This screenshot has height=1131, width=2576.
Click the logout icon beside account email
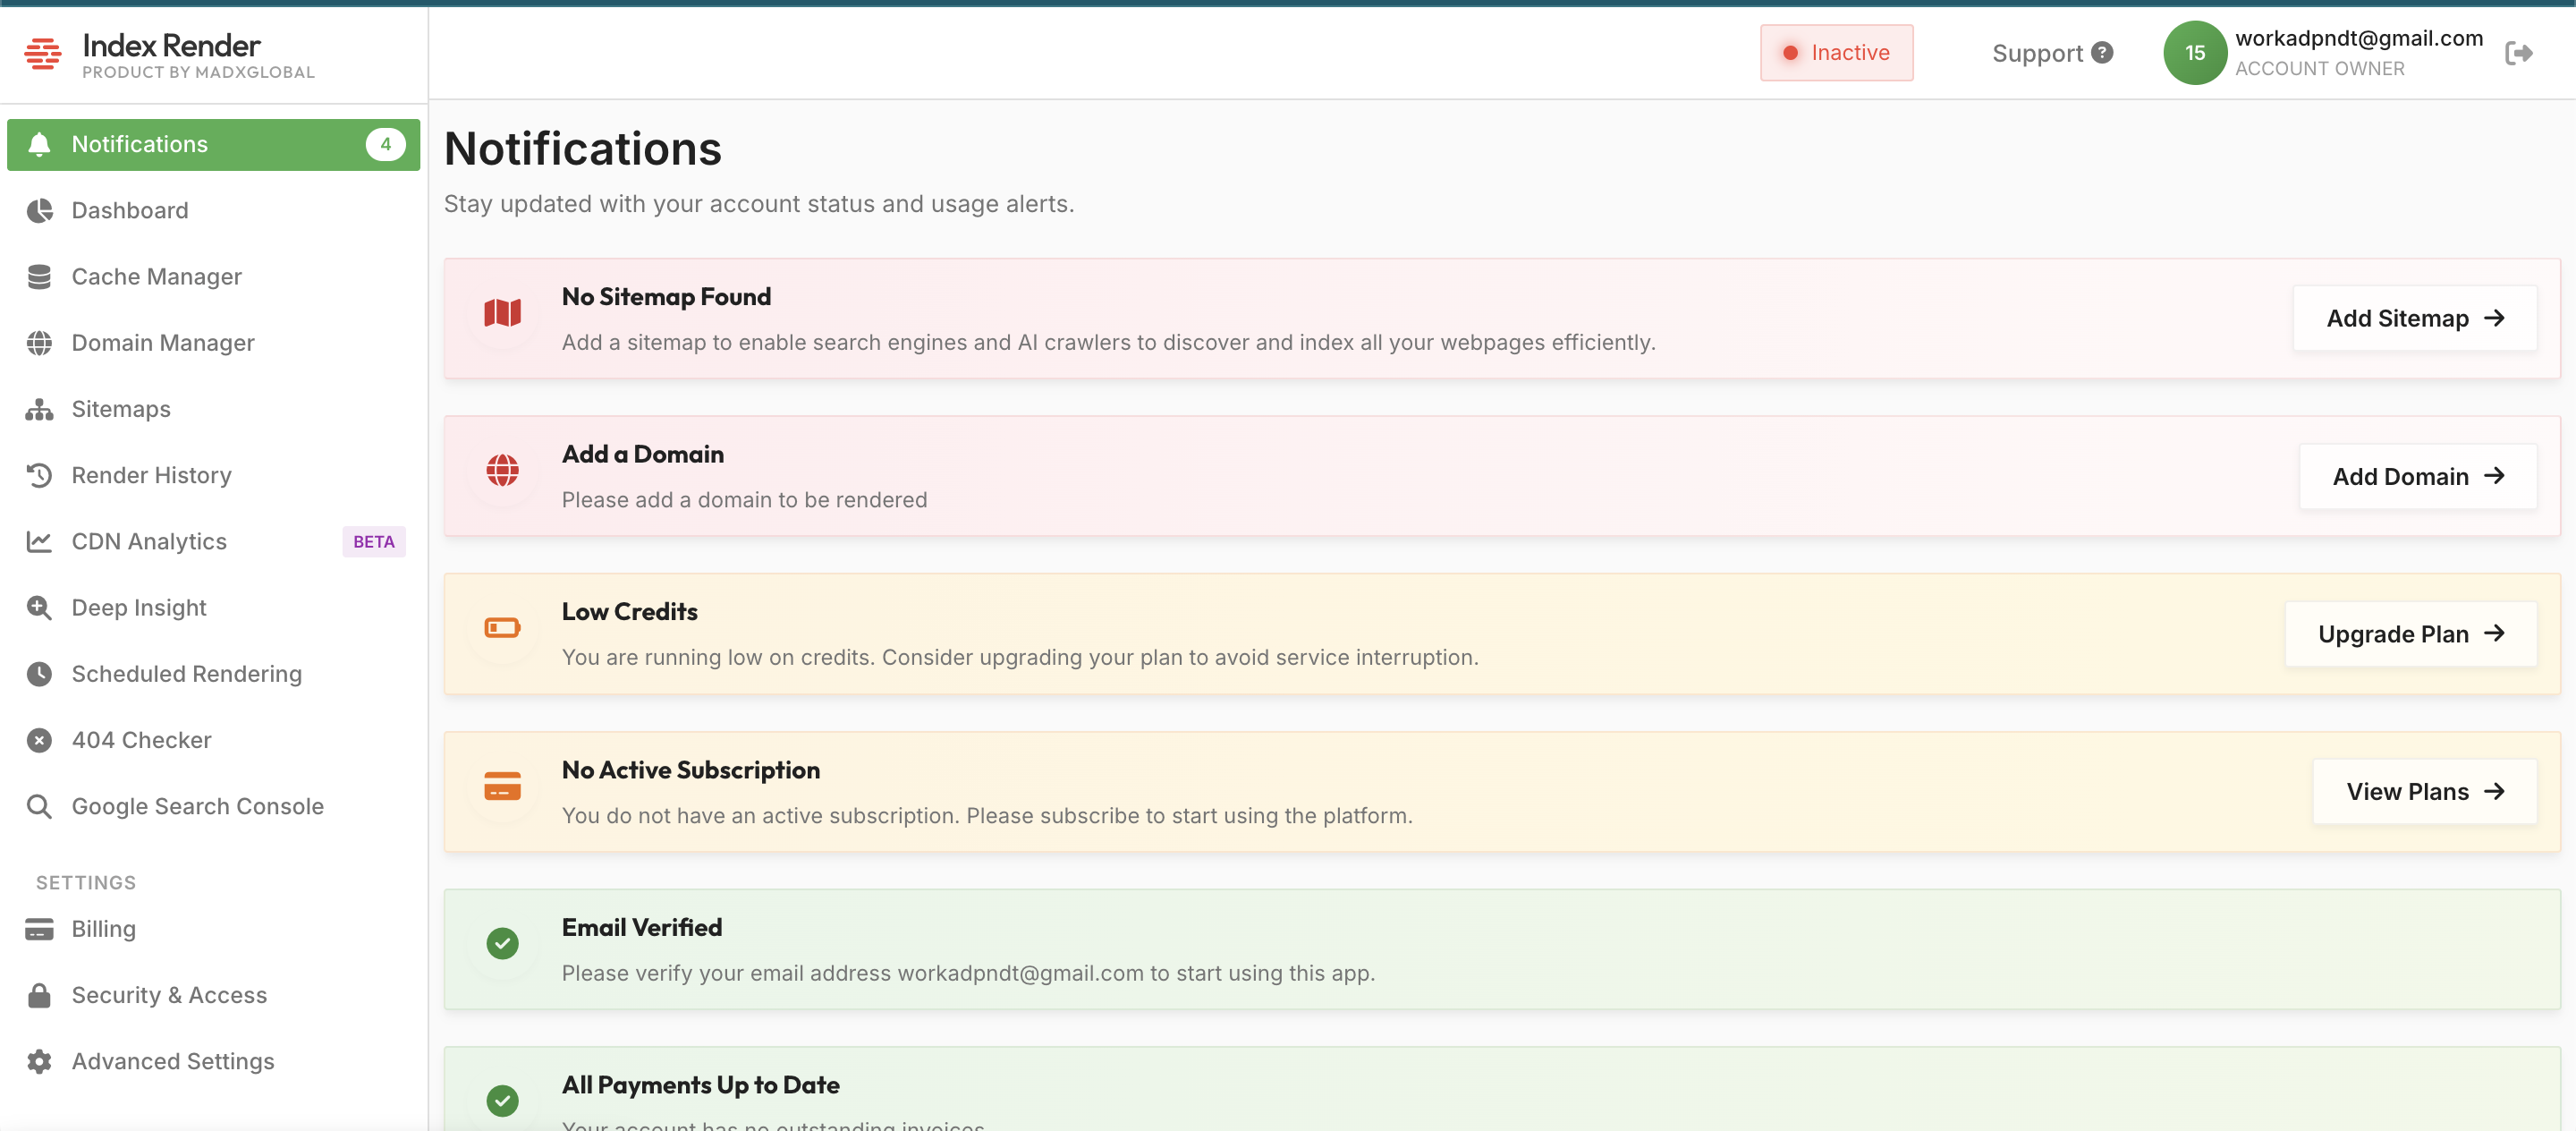click(x=2518, y=53)
